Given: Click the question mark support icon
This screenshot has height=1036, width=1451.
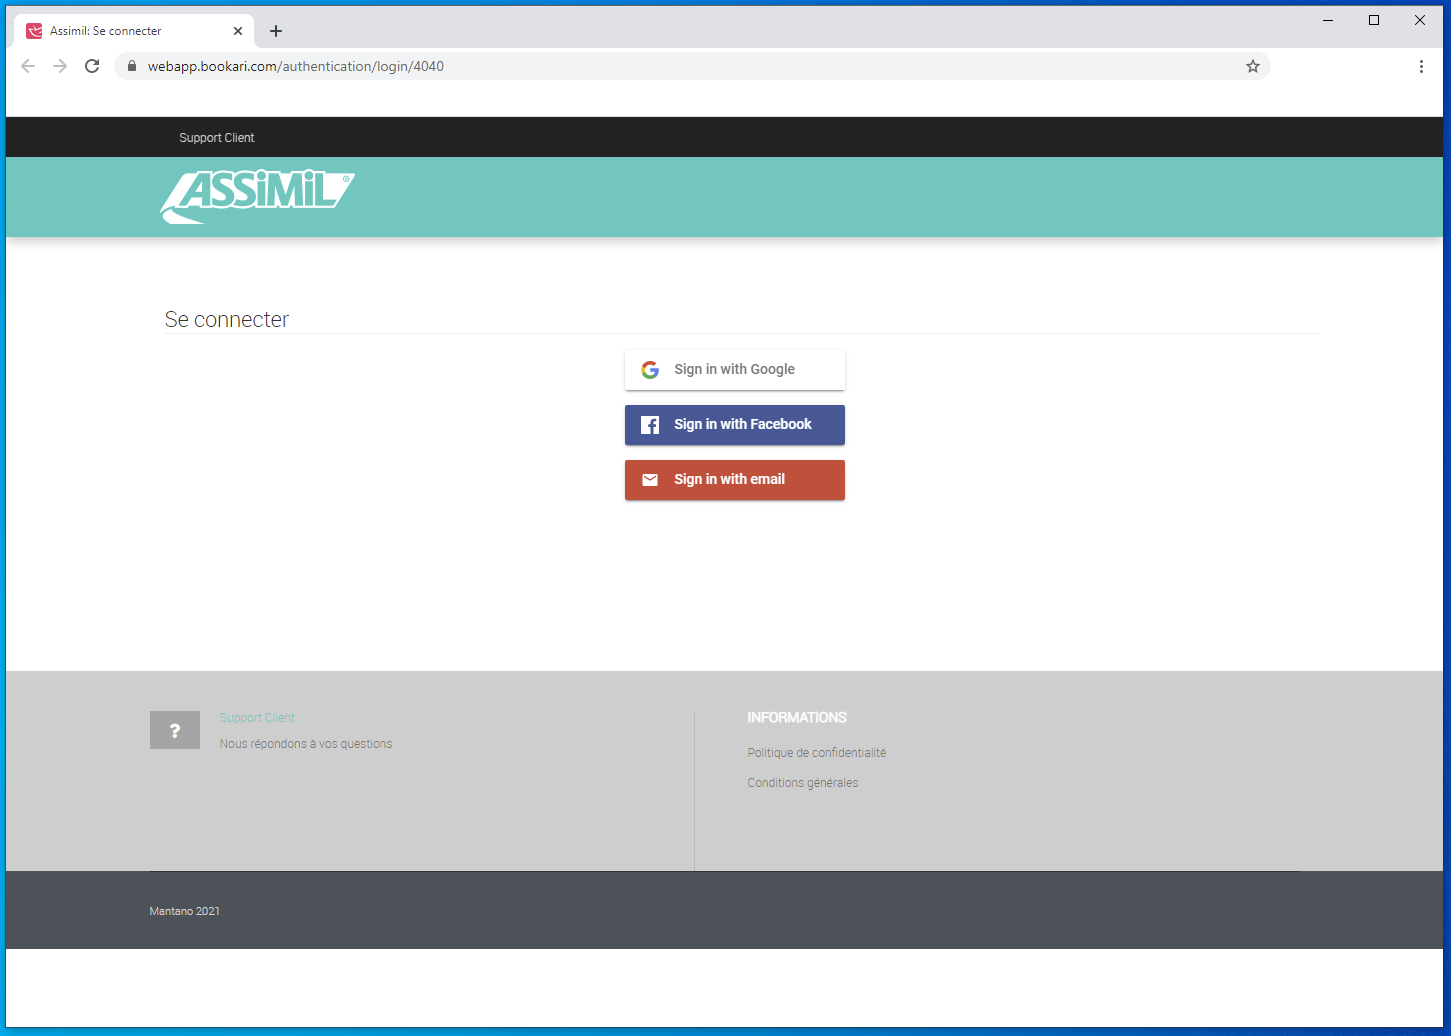Looking at the screenshot, I should pos(175,730).
